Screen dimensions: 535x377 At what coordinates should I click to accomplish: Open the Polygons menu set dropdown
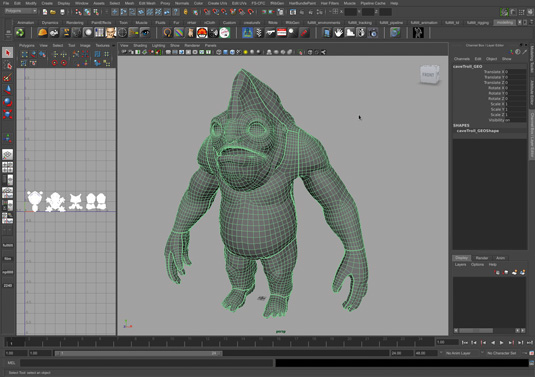click(20, 11)
